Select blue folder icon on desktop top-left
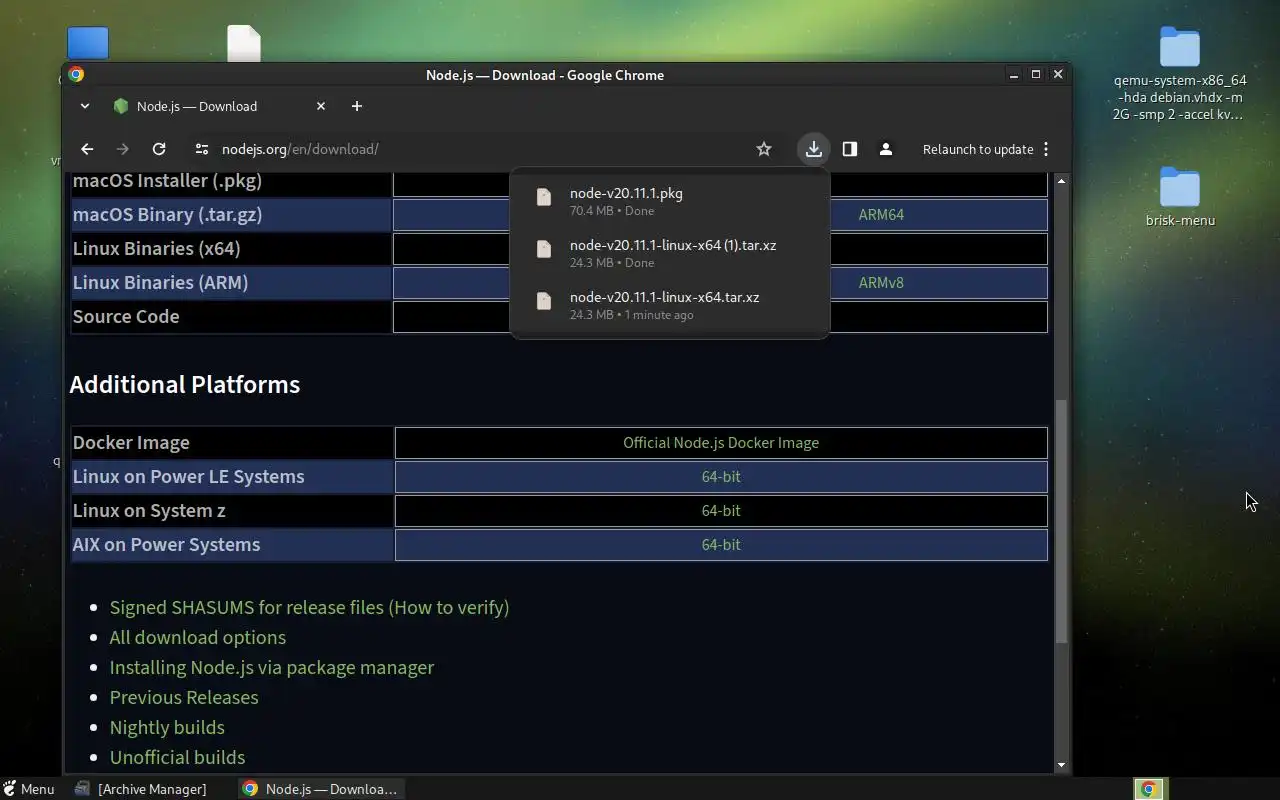The height and width of the screenshot is (800, 1280). pyautogui.click(x=88, y=44)
